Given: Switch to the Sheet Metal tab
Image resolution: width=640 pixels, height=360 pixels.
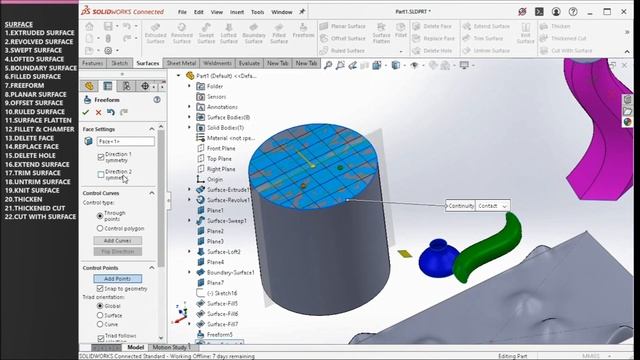Looking at the screenshot, I should coord(181,63).
